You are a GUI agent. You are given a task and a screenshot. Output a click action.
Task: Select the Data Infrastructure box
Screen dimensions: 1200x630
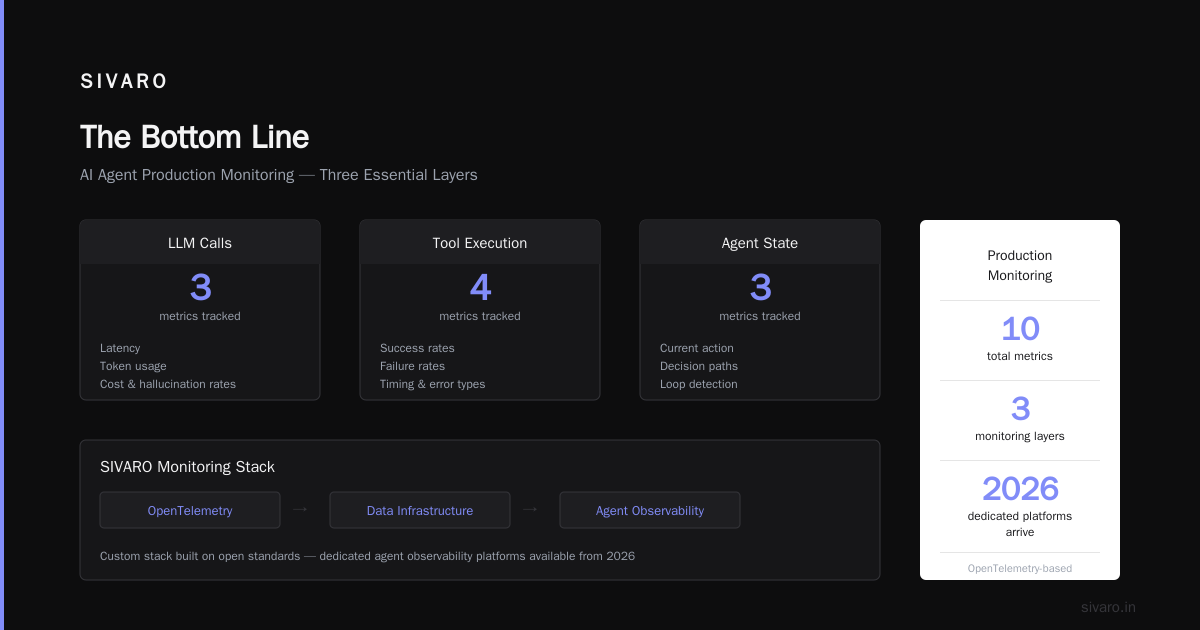click(420, 510)
